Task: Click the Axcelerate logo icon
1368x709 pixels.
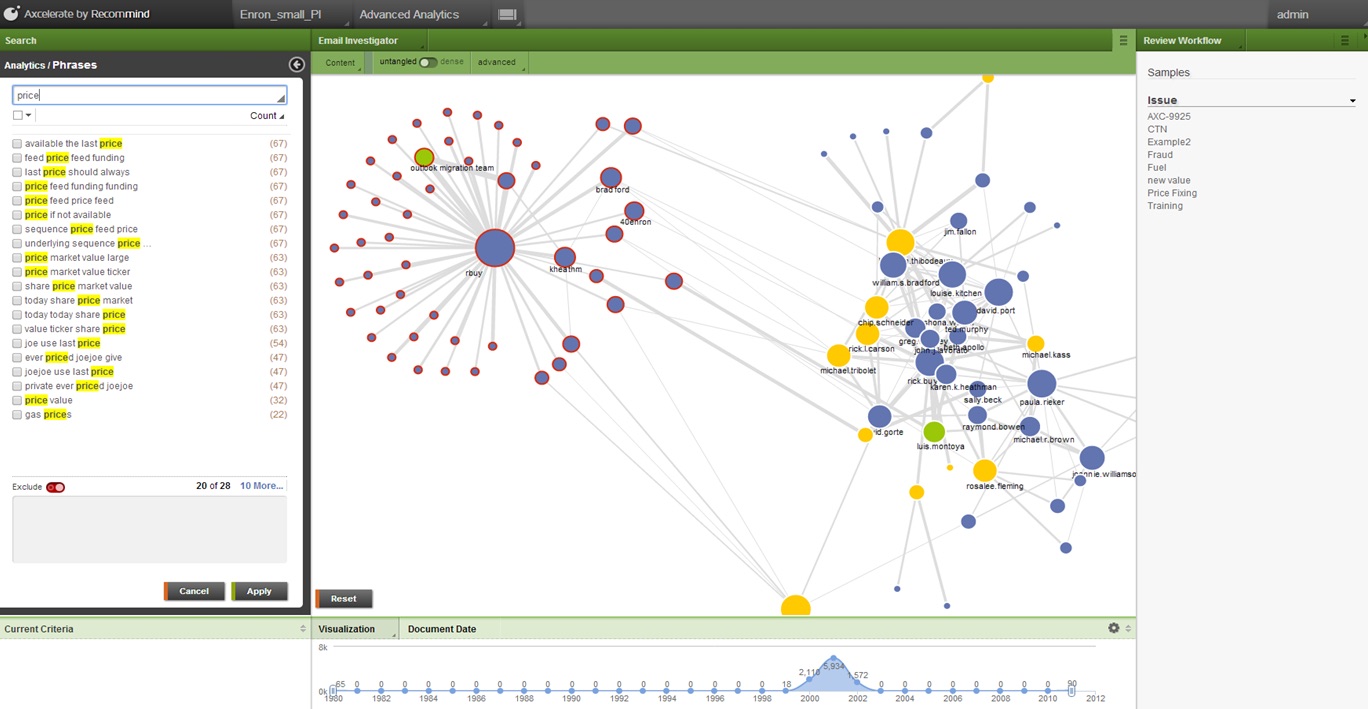Action: tap(11, 14)
